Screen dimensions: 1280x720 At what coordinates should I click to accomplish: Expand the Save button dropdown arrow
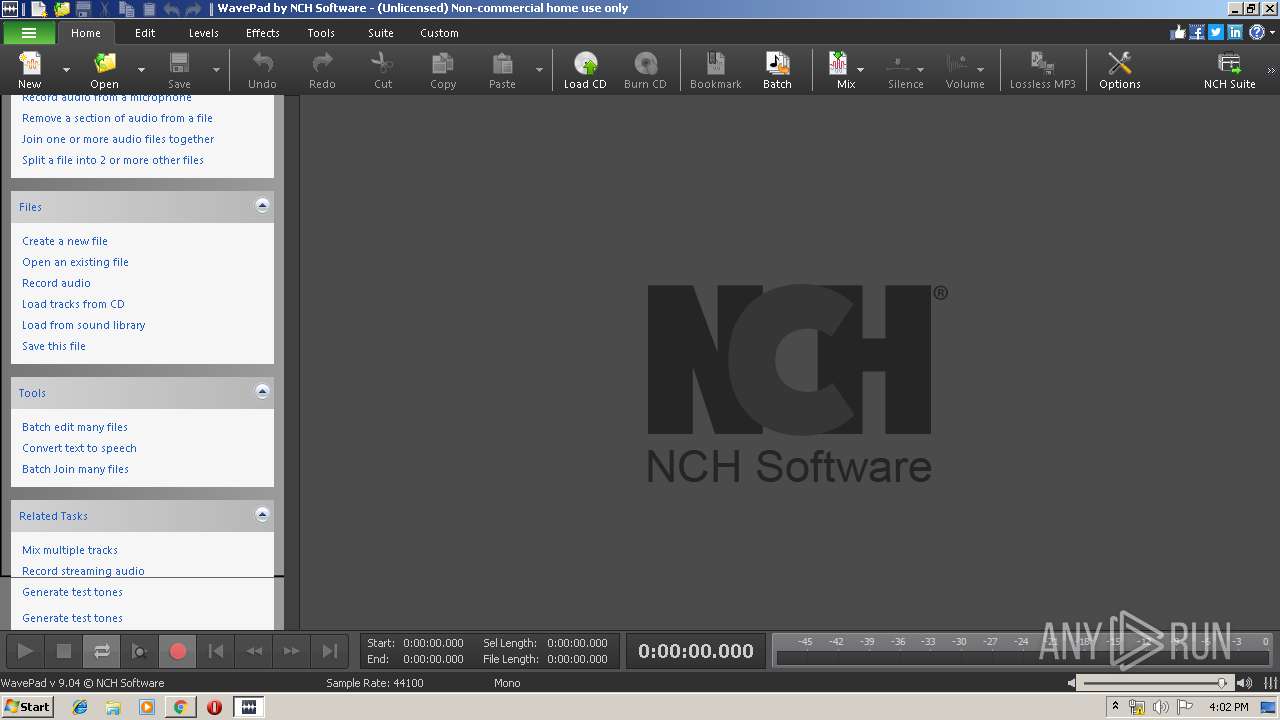tap(216, 70)
